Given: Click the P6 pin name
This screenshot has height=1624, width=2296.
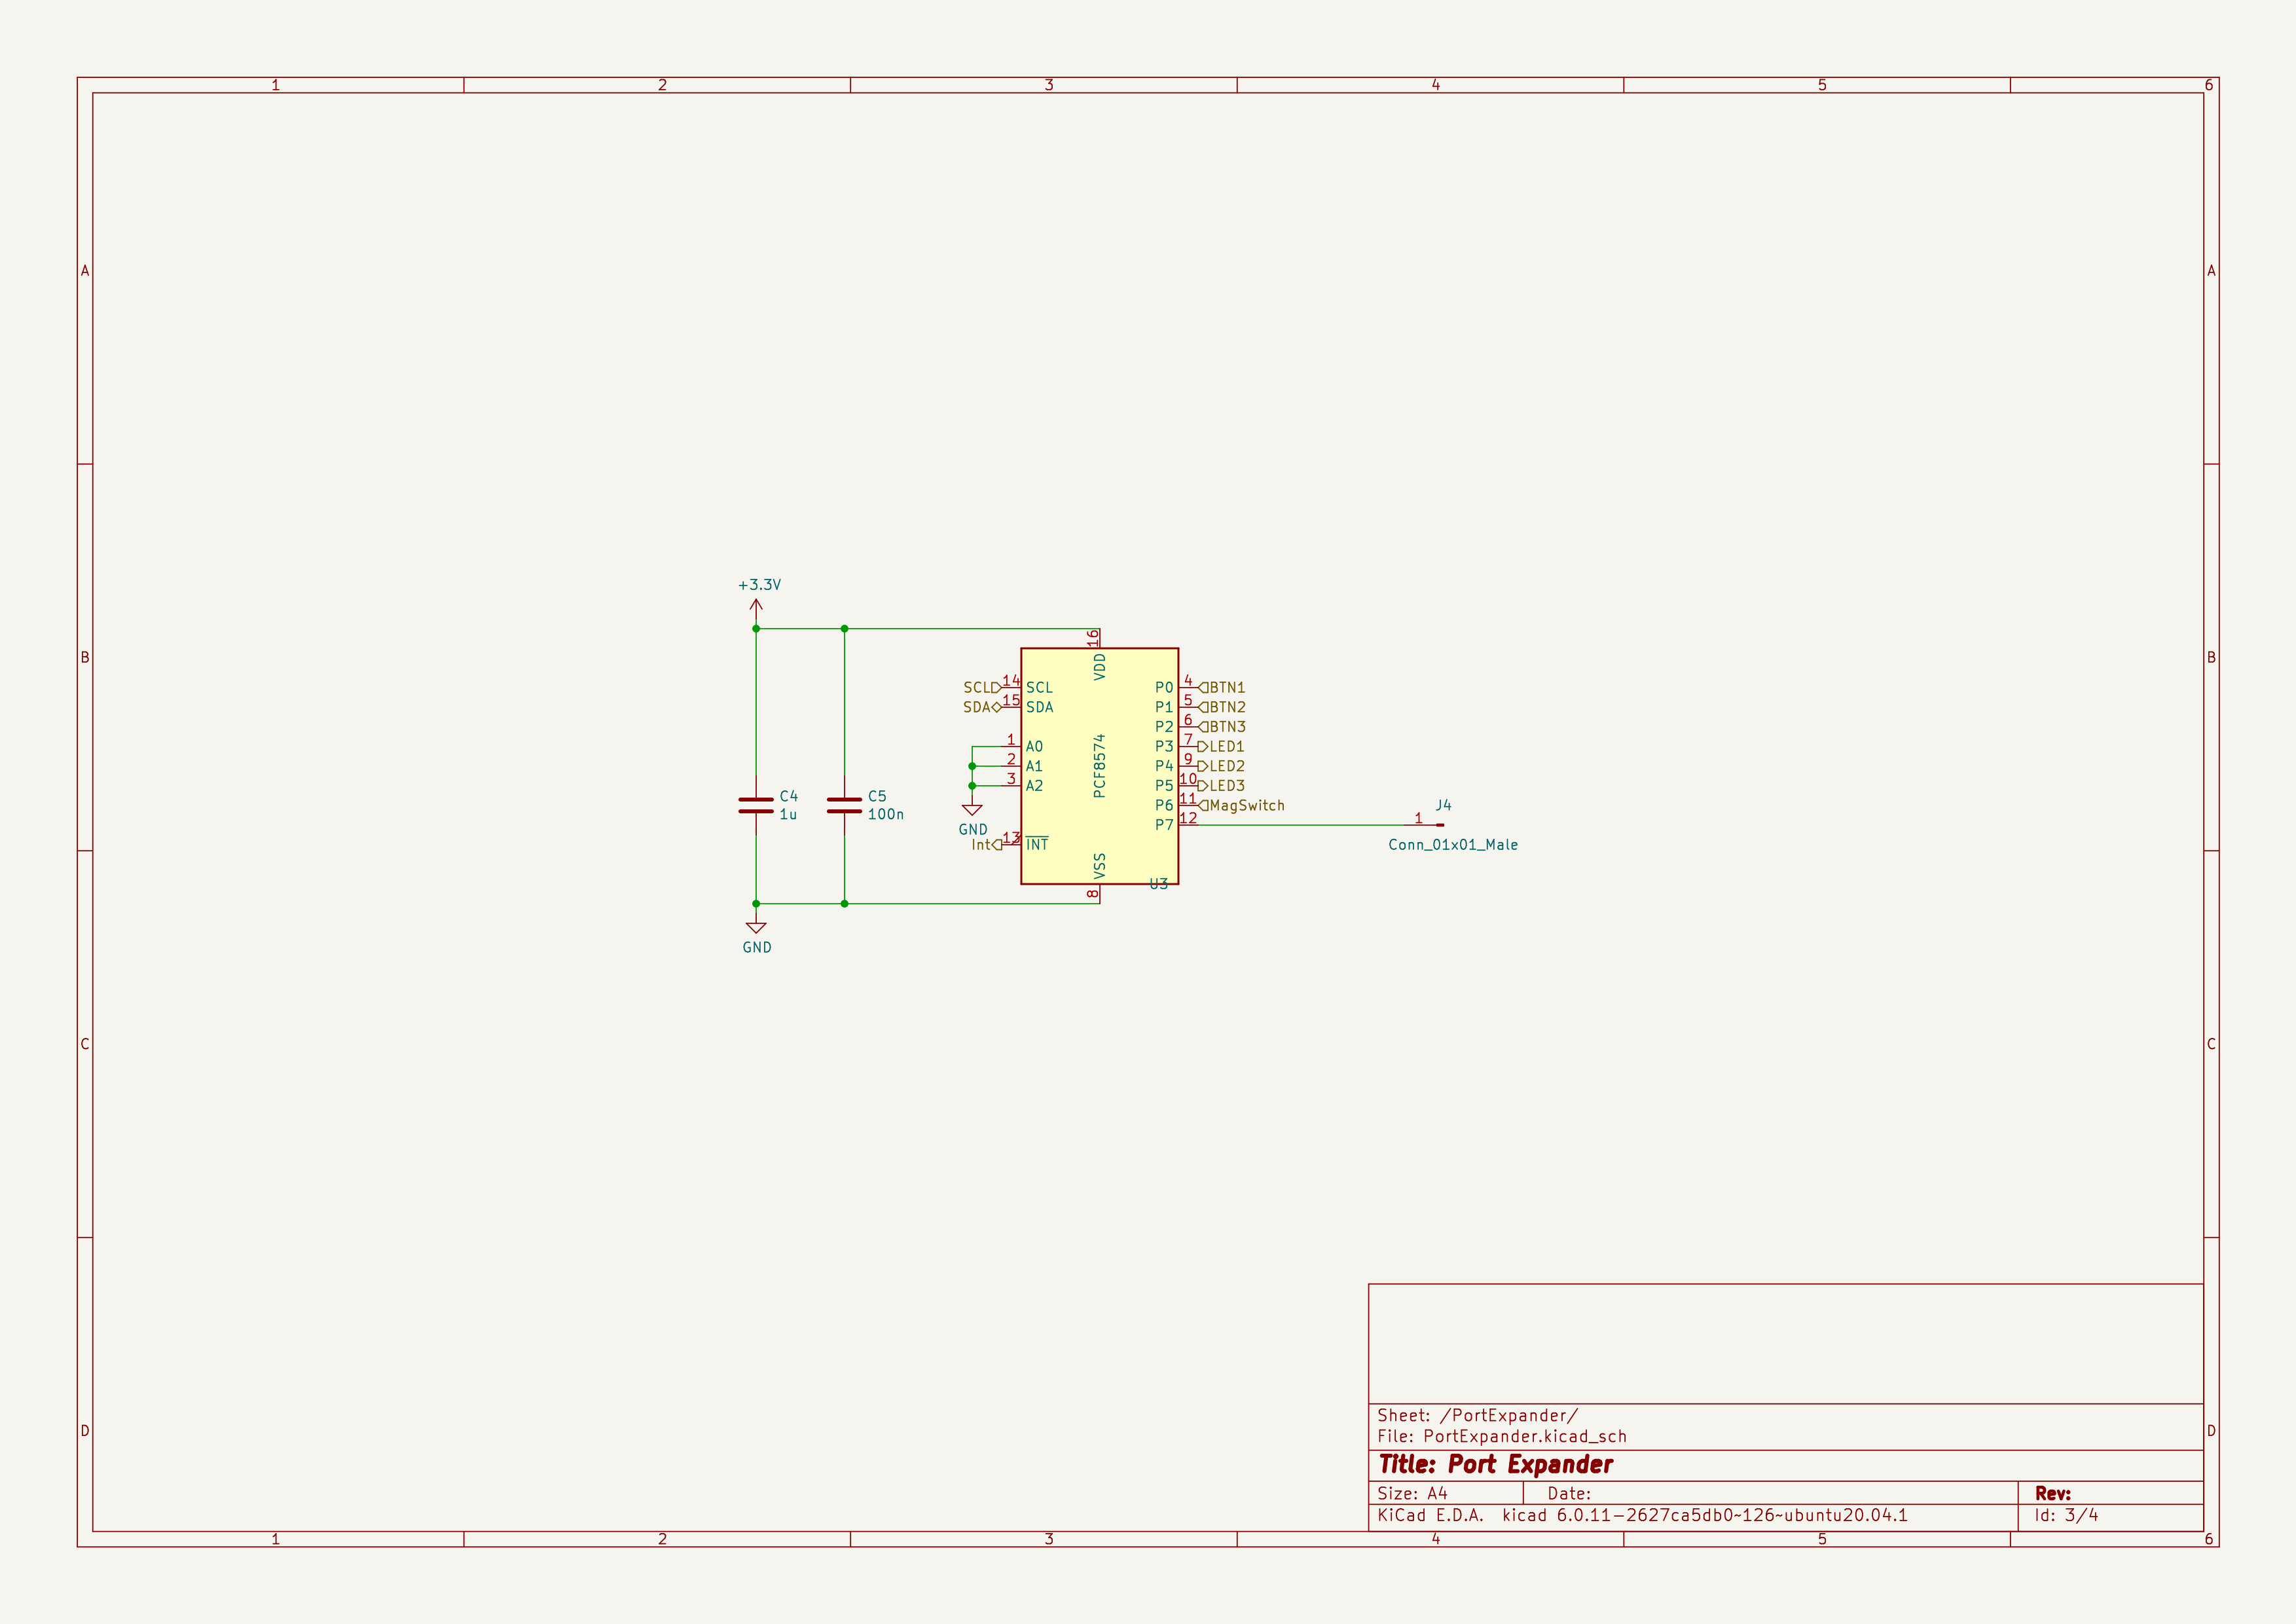Looking at the screenshot, I should pos(1164,805).
